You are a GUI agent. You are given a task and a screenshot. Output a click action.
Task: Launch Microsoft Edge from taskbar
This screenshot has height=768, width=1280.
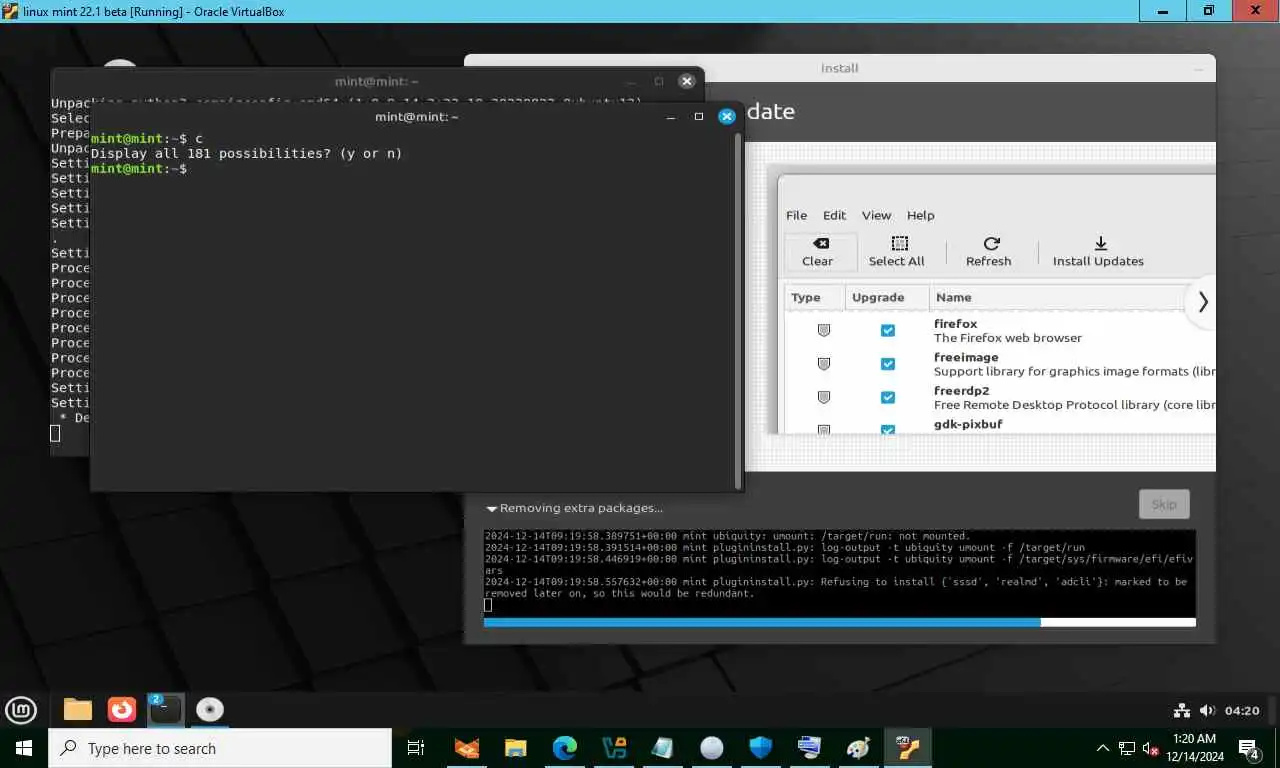[565, 748]
